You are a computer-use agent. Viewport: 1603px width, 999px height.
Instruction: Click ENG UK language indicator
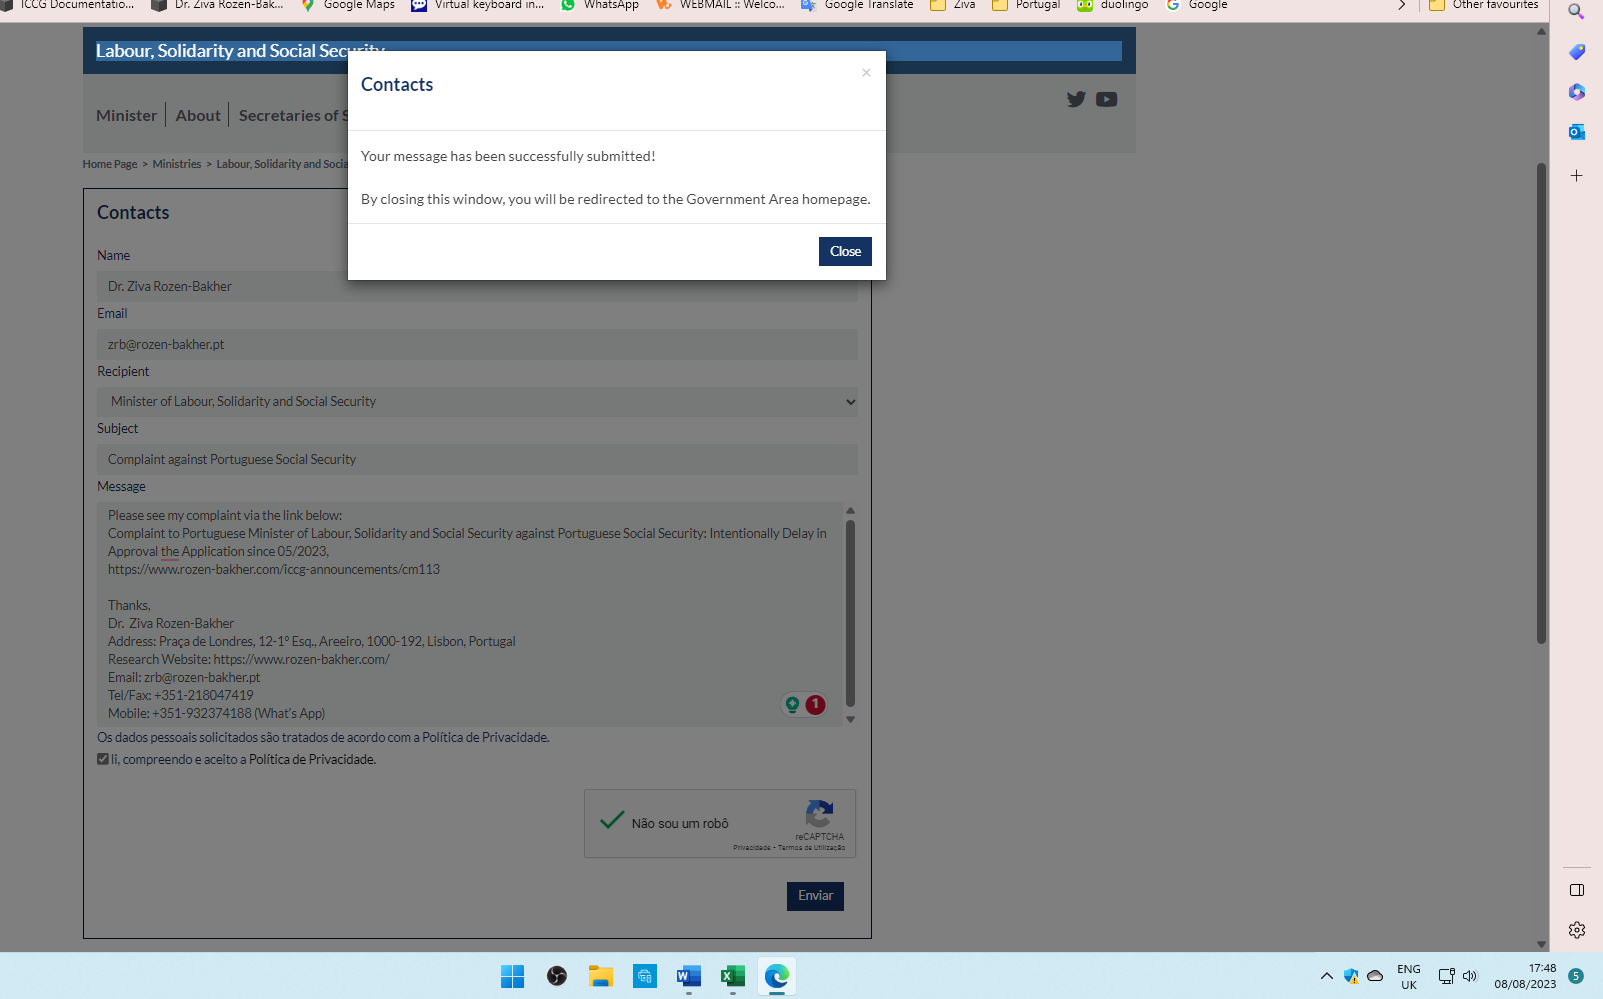(1409, 977)
